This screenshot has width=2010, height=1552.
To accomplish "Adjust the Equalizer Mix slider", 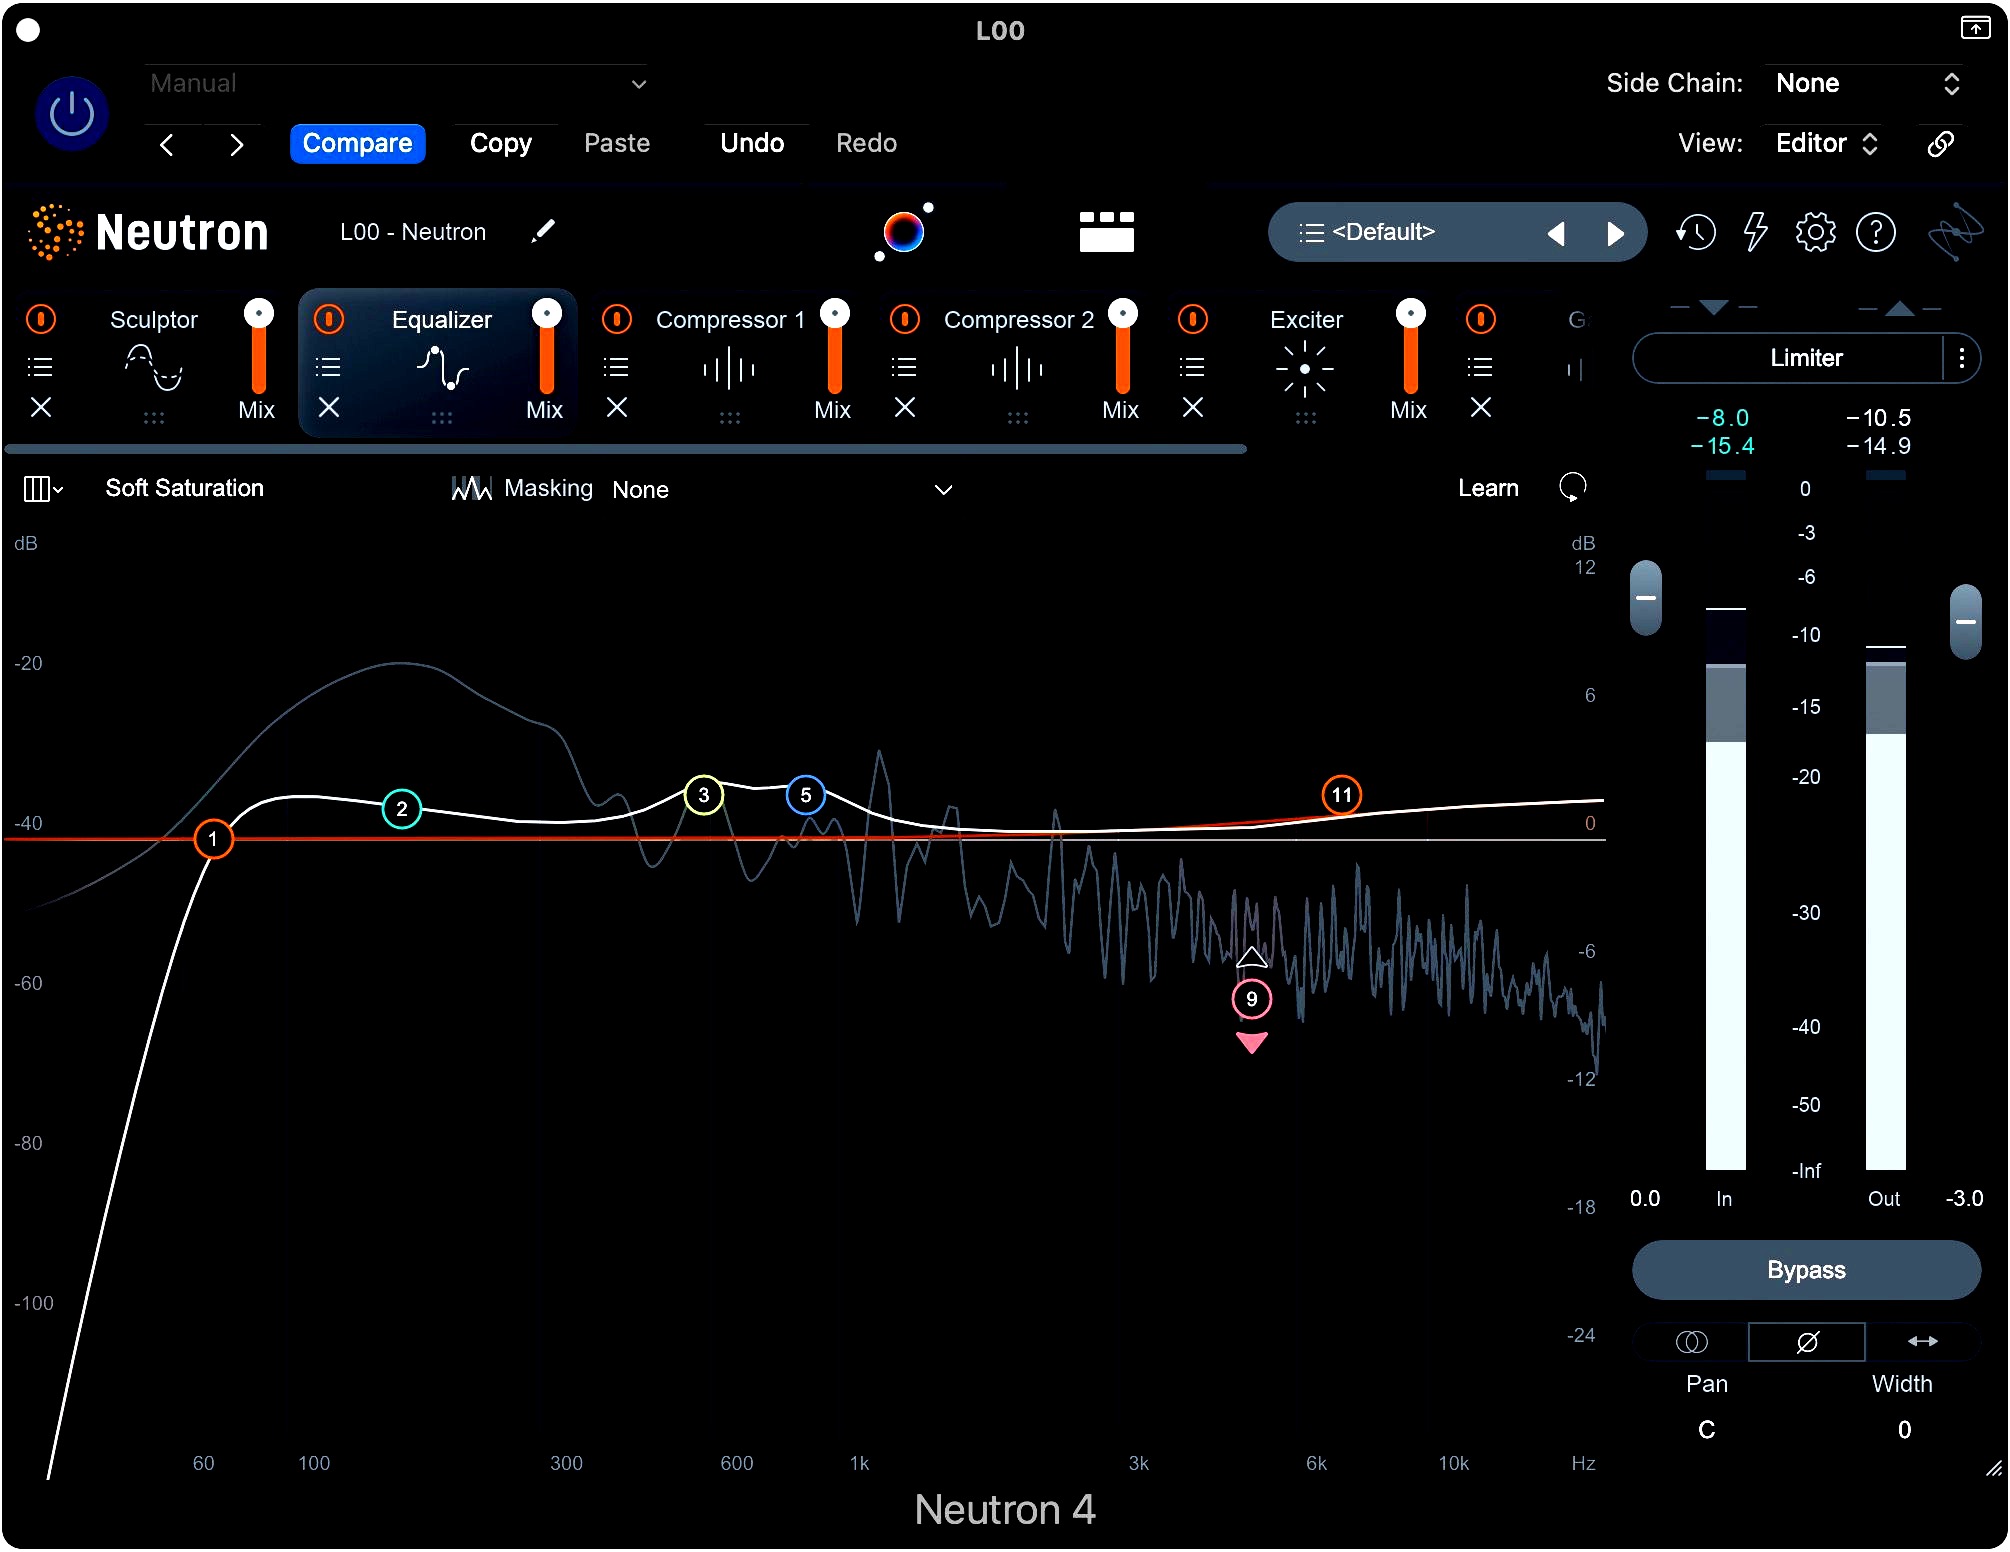I will coord(547,346).
